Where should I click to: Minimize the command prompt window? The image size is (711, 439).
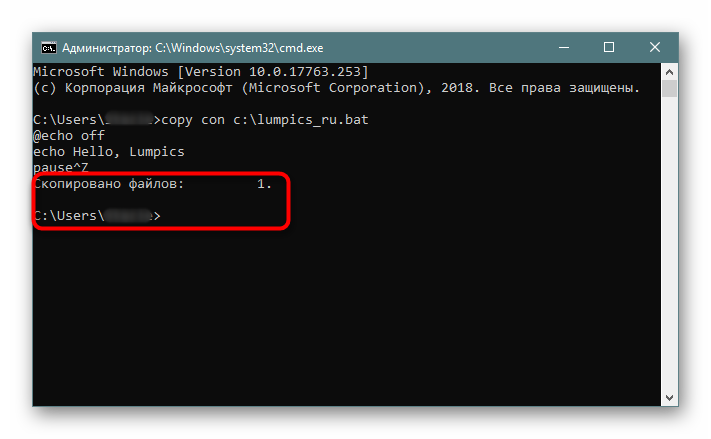[564, 47]
